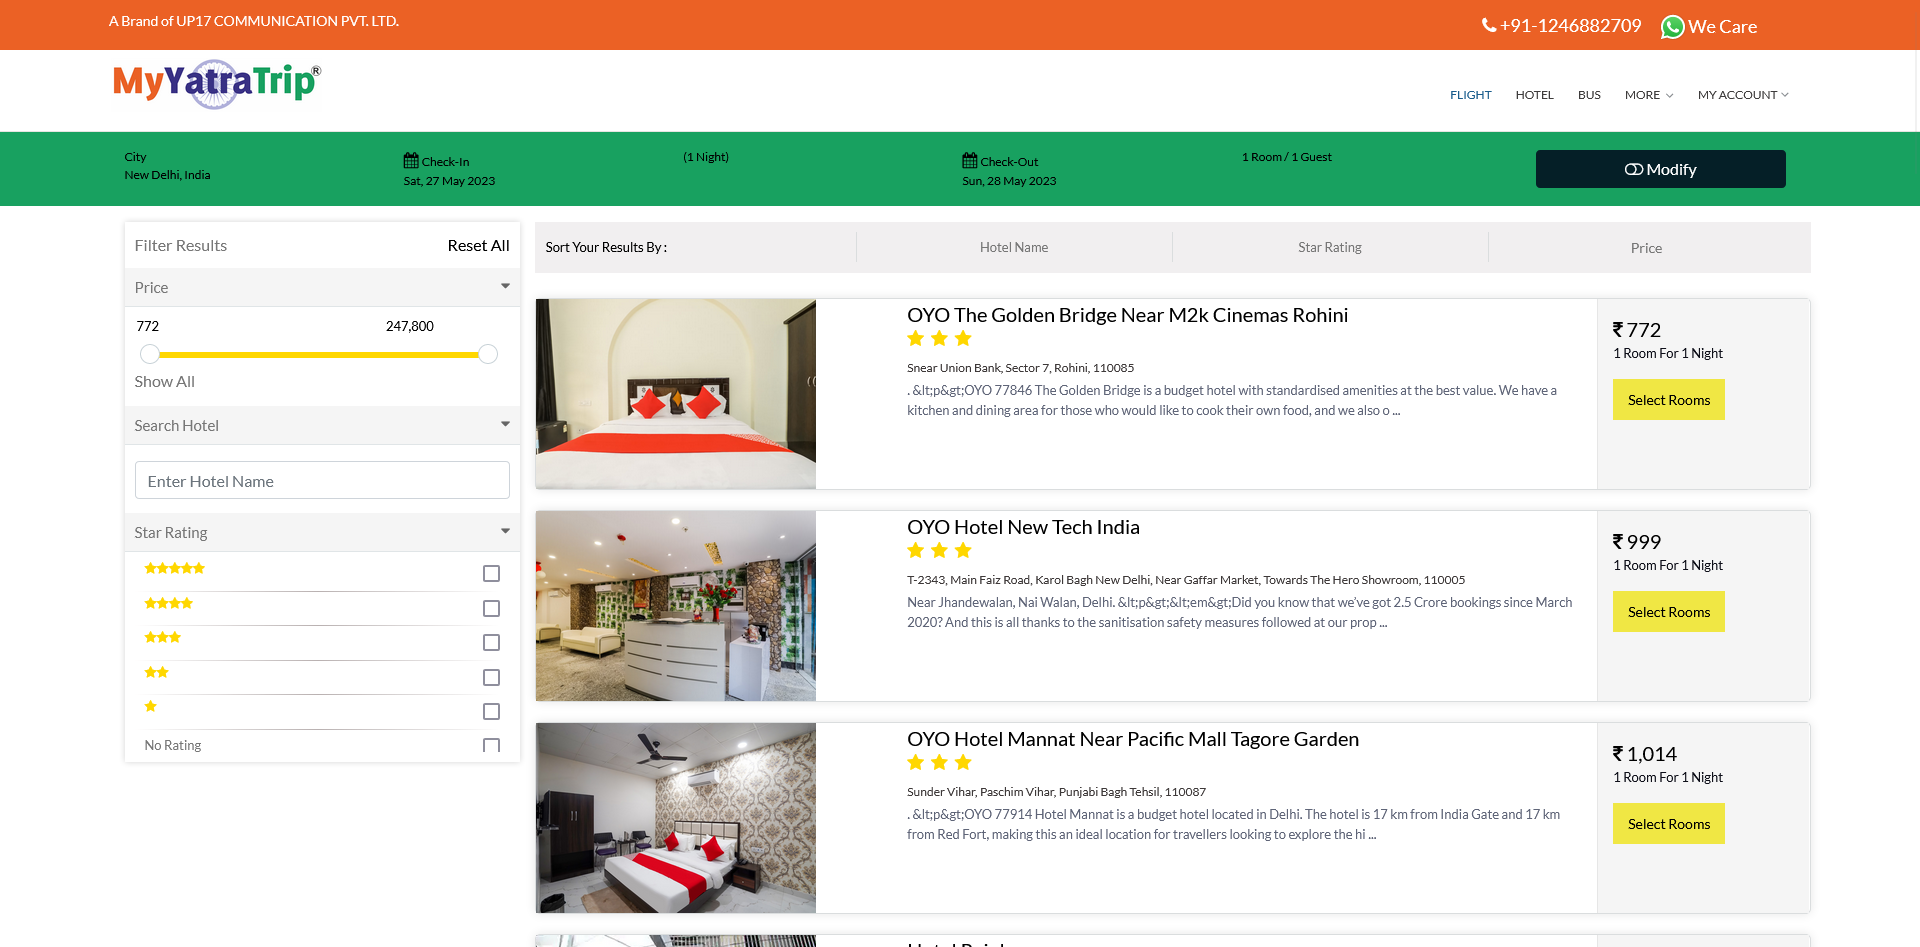The image size is (1920, 947).
Task: Open the HOTEL menu item
Action: (1534, 95)
